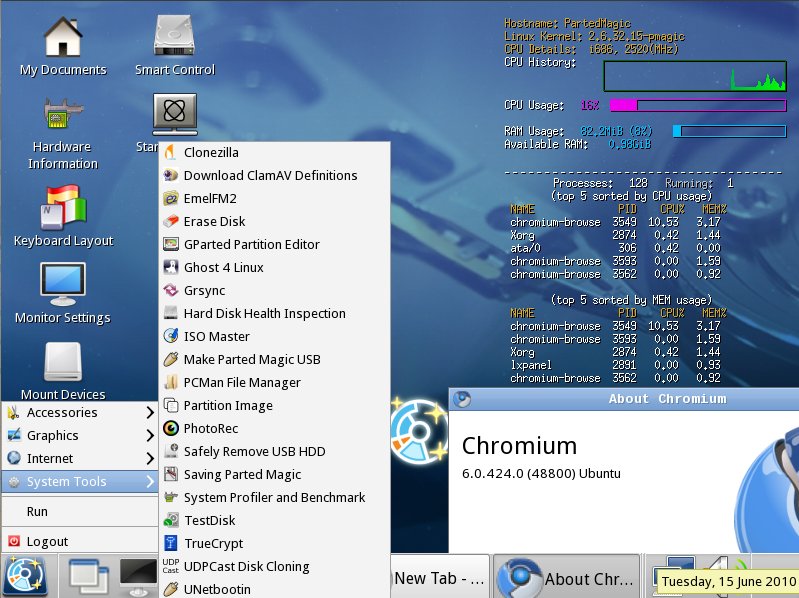Screen dimensions: 799x598
Task: Click the Grsync icon
Action: click(x=171, y=290)
